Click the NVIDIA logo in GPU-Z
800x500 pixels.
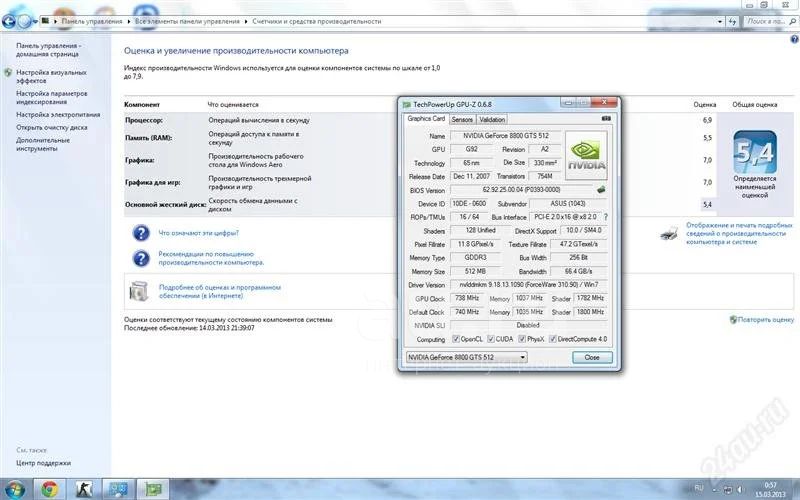click(x=587, y=155)
